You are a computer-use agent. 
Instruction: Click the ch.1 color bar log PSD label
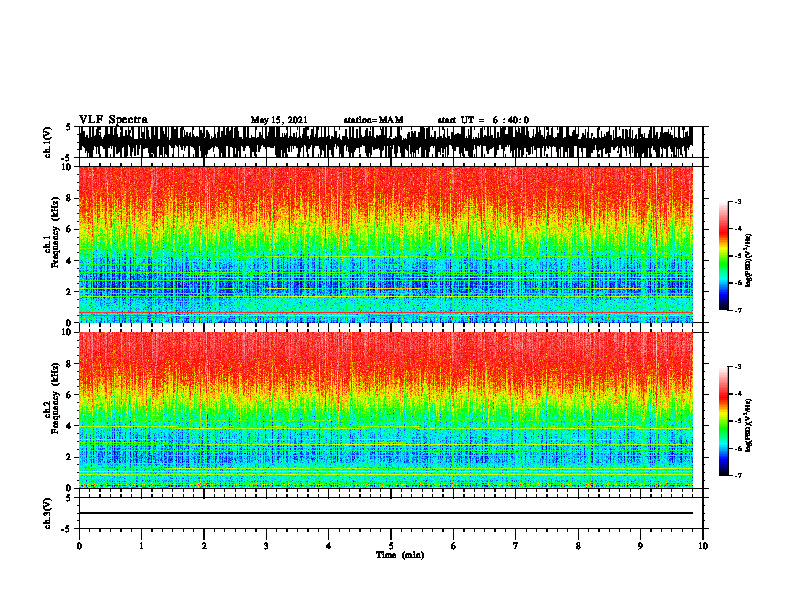coord(749,261)
